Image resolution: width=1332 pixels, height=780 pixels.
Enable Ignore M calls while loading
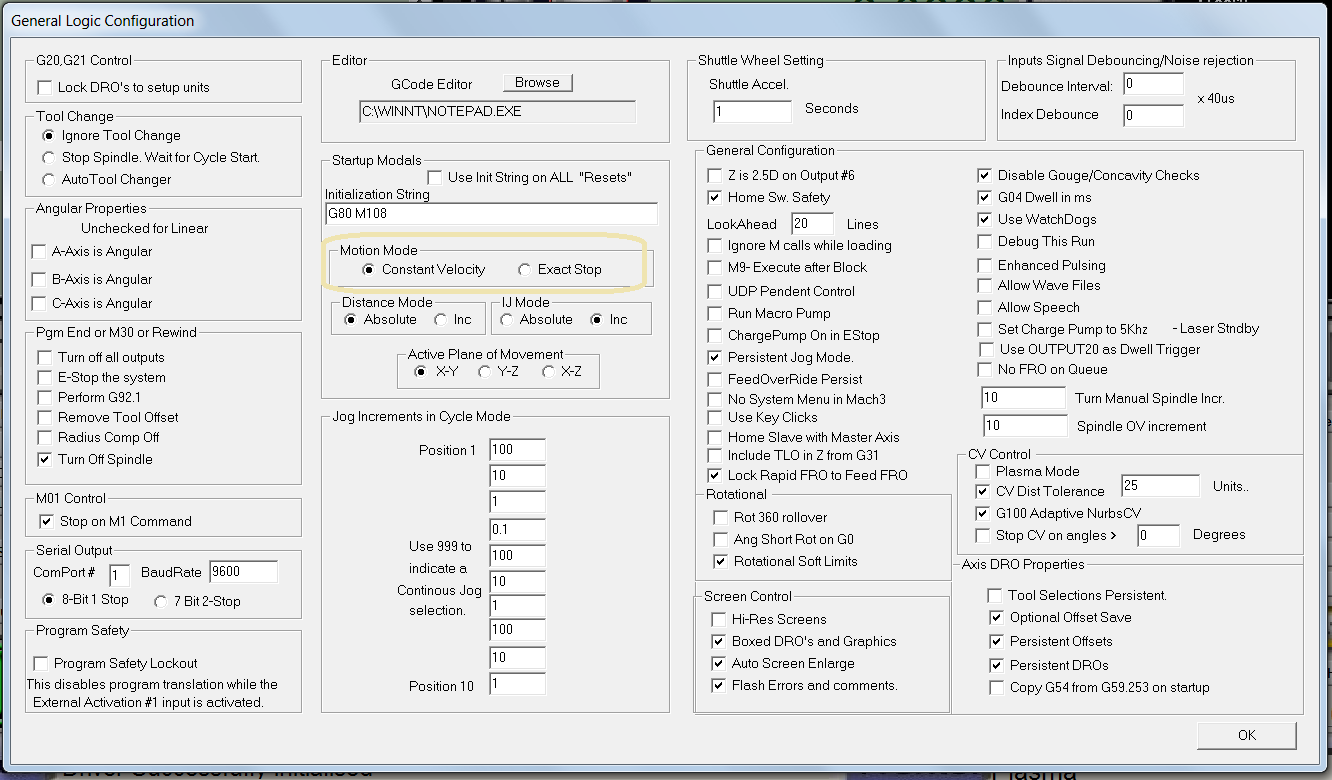click(714, 245)
